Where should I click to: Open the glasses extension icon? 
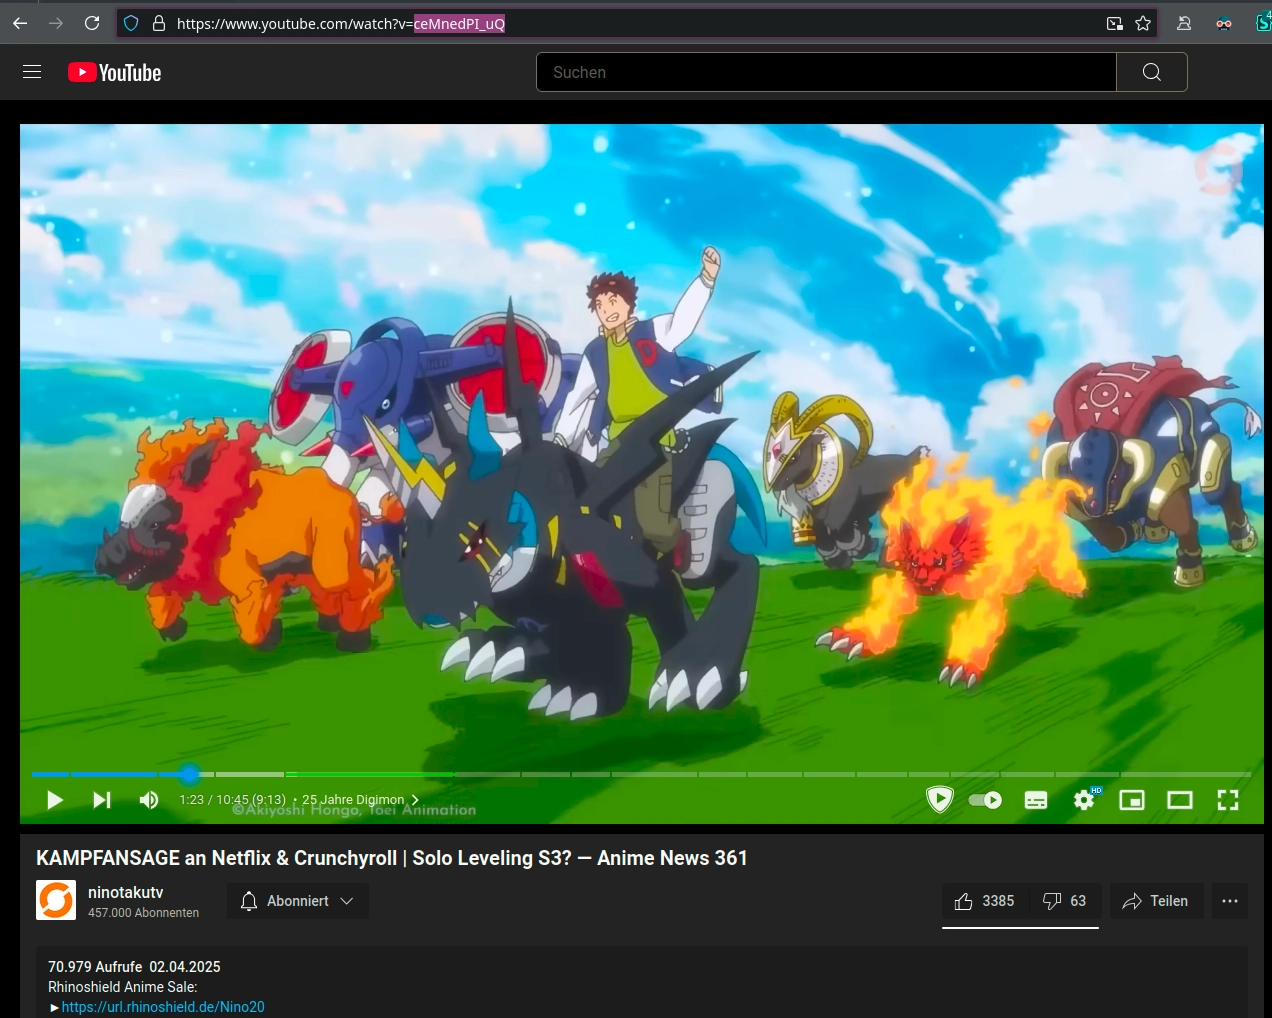[x=1224, y=23]
